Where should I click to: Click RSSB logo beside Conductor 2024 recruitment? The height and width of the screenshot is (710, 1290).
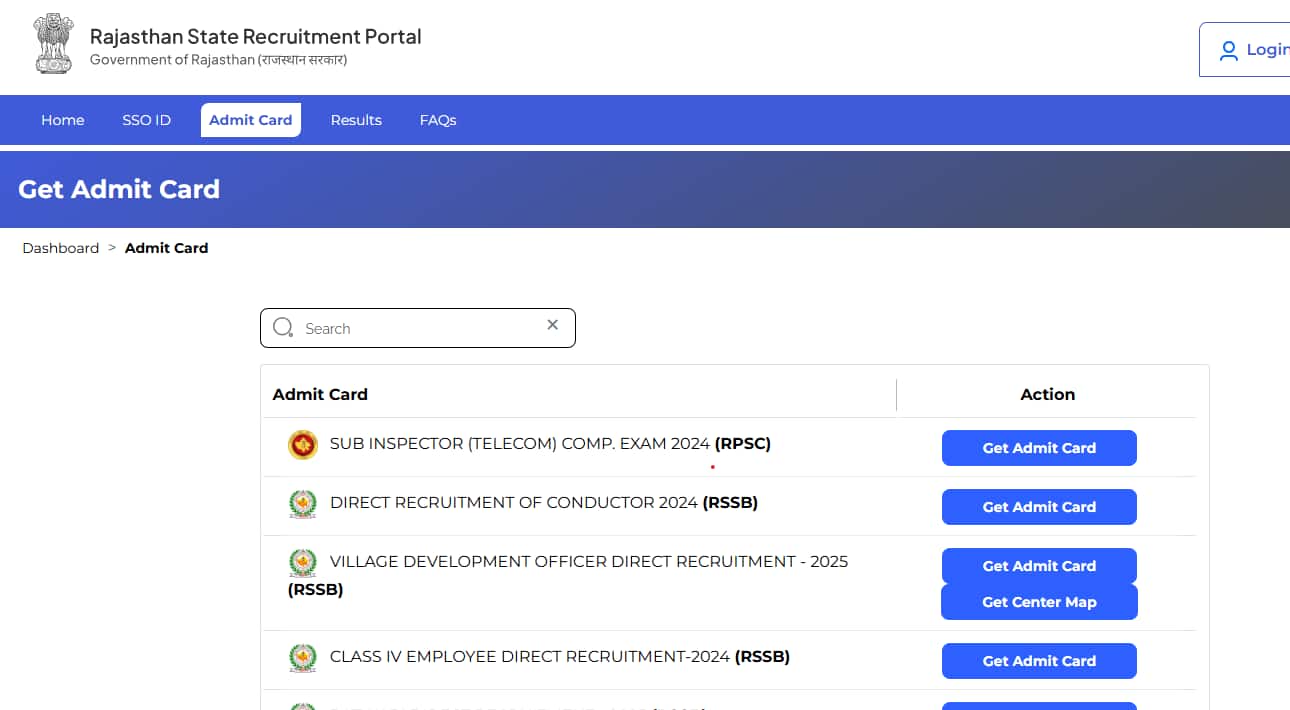[x=302, y=504]
